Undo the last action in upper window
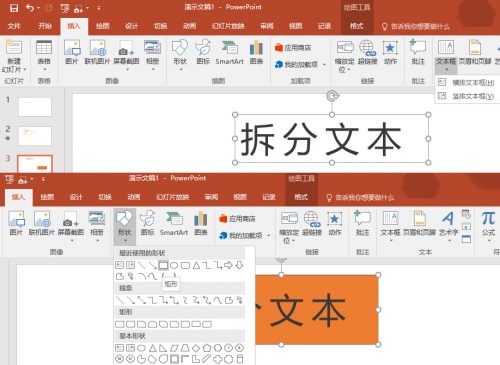500x365 pixels. (30, 8)
